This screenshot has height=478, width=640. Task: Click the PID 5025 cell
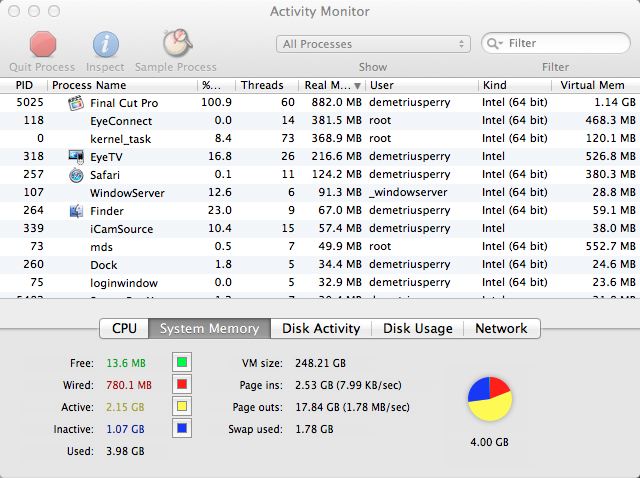coord(30,102)
